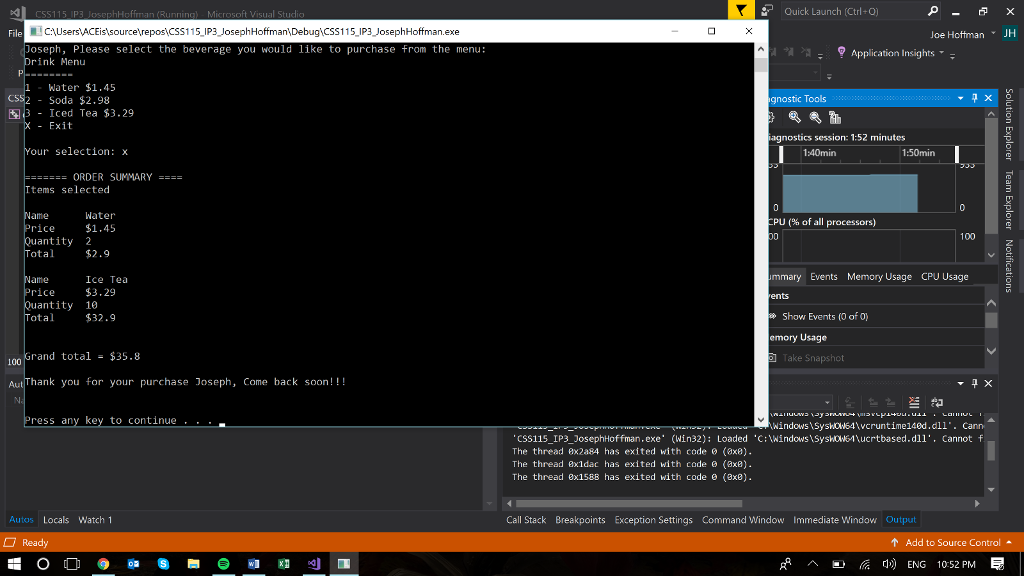Open Exception Settings tab
Screen dimensions: 1024x576
click(x=653, y=520)
